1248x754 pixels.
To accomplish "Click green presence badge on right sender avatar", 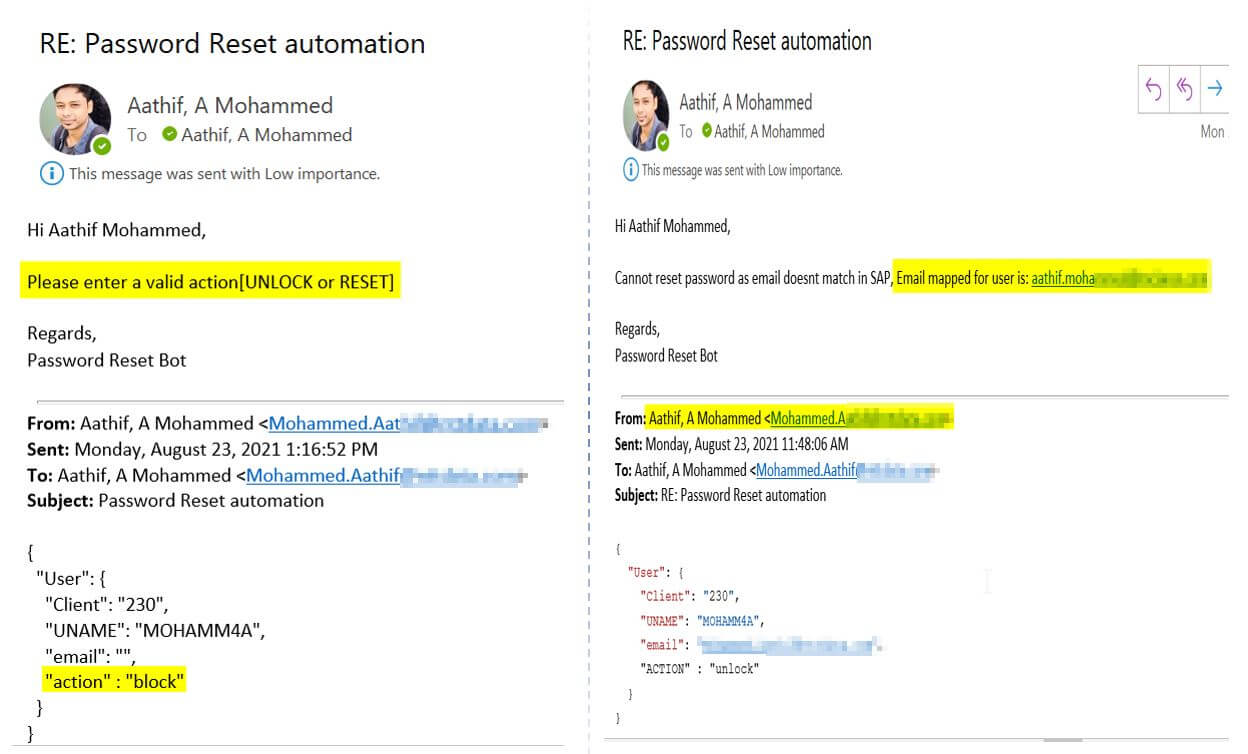I will (663, 143).
